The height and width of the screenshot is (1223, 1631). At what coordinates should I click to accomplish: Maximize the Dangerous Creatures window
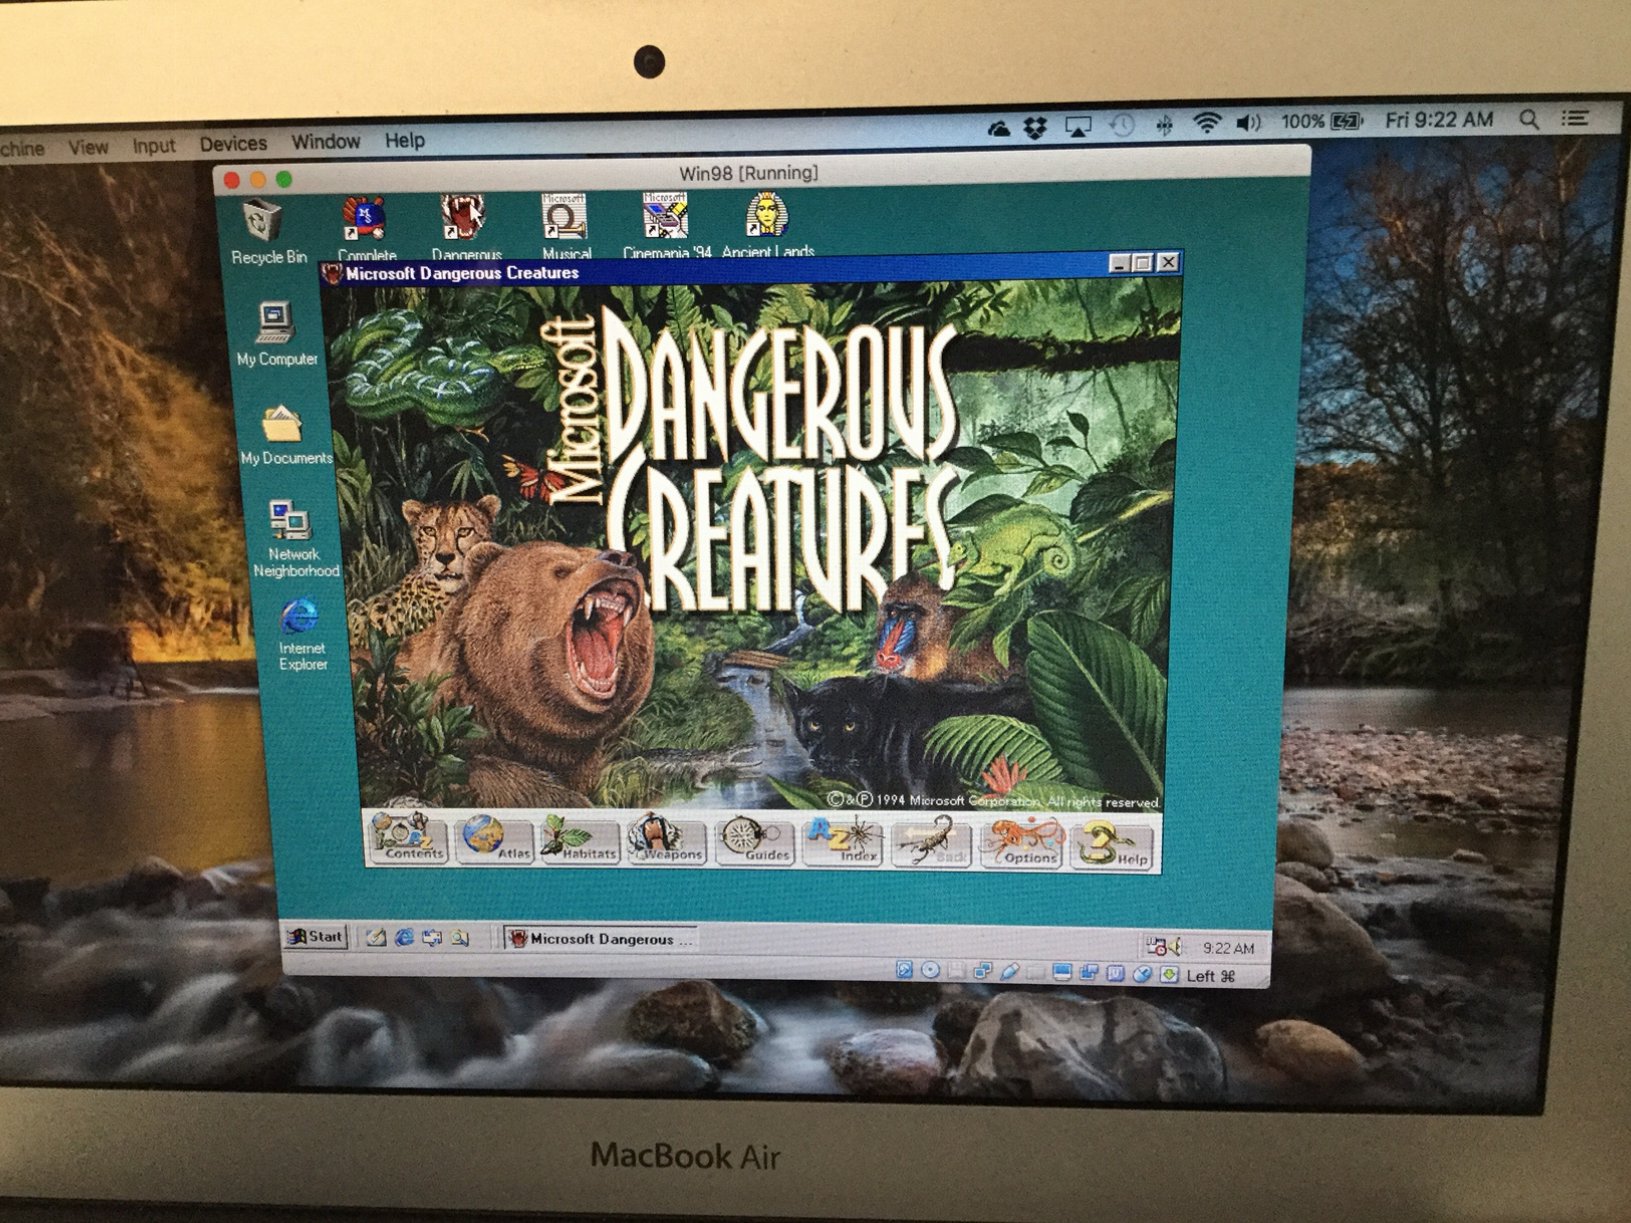click(1142, 263)
